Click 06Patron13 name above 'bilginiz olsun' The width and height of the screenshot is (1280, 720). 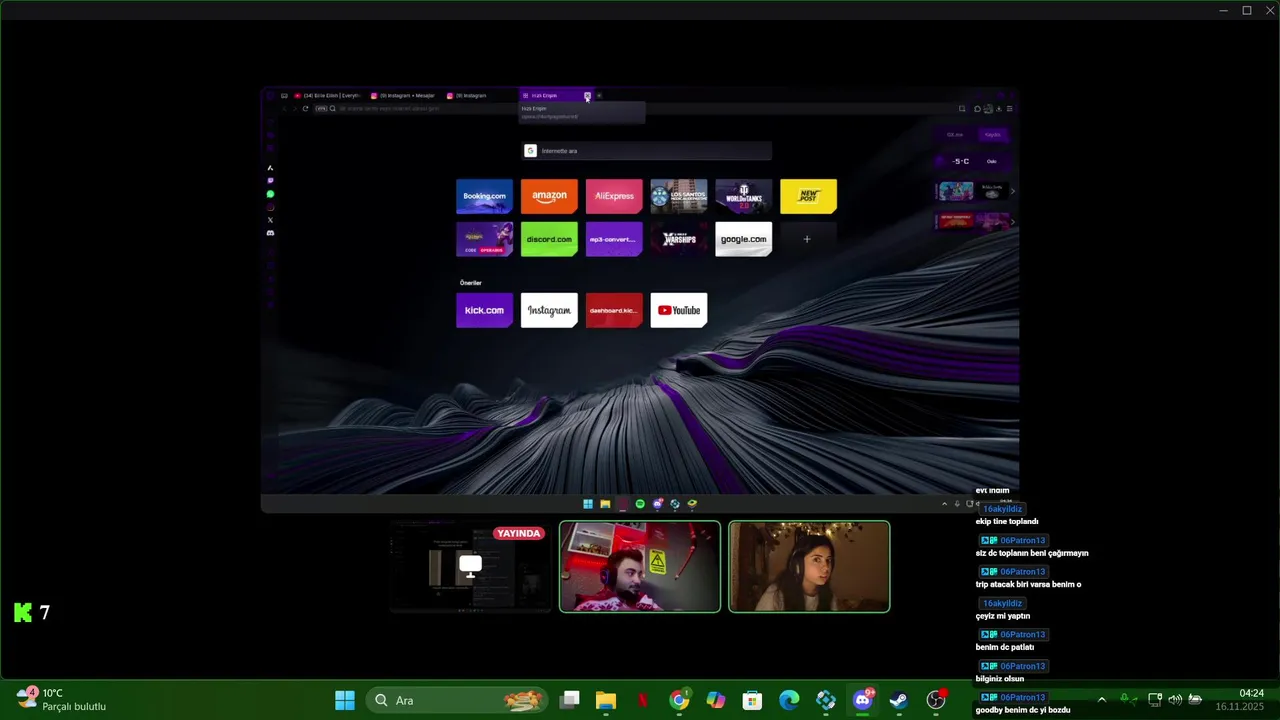[x=1013, y=666]
